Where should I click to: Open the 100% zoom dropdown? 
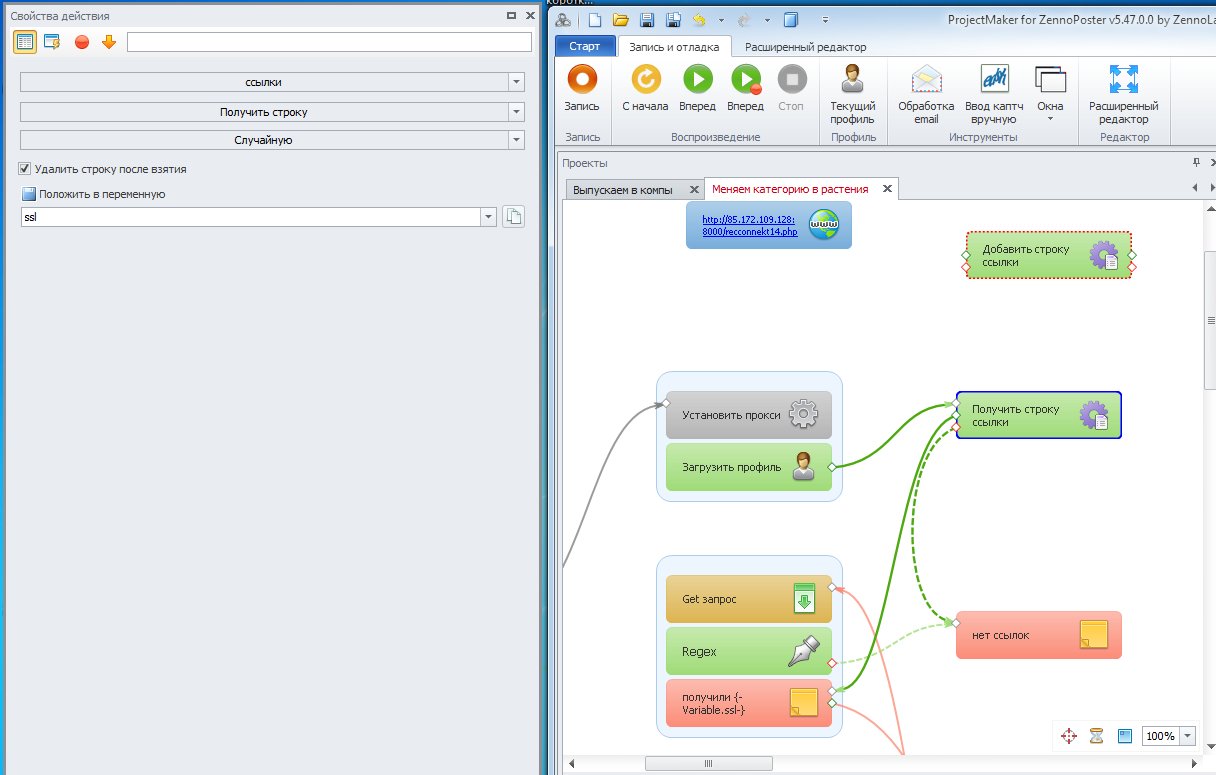[x=1188, y=736]
